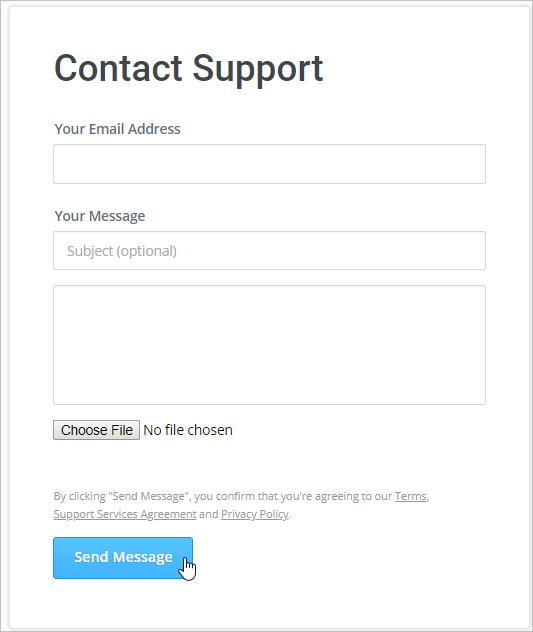
Task: Click the quoted "Send Message" in disclaimer
Action: click(149, 496)
